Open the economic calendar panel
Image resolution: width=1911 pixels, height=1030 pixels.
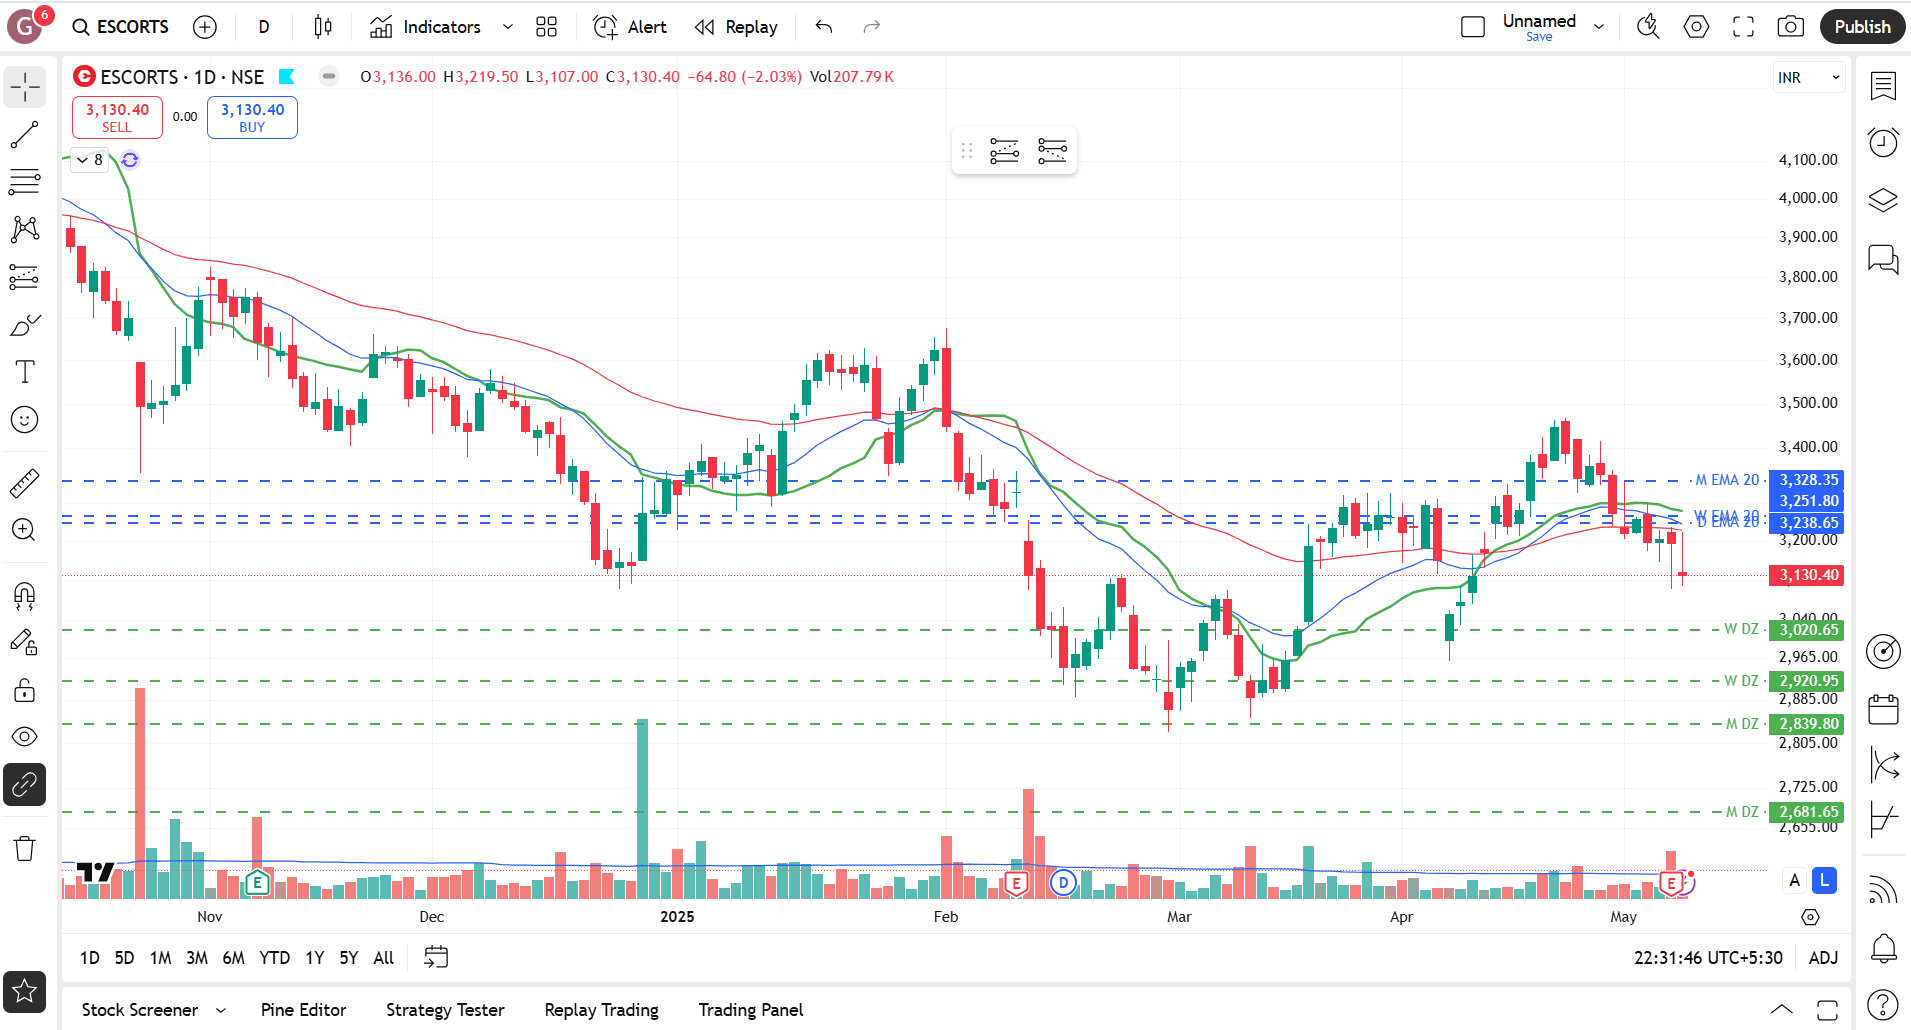click(x=1883, y=709)
